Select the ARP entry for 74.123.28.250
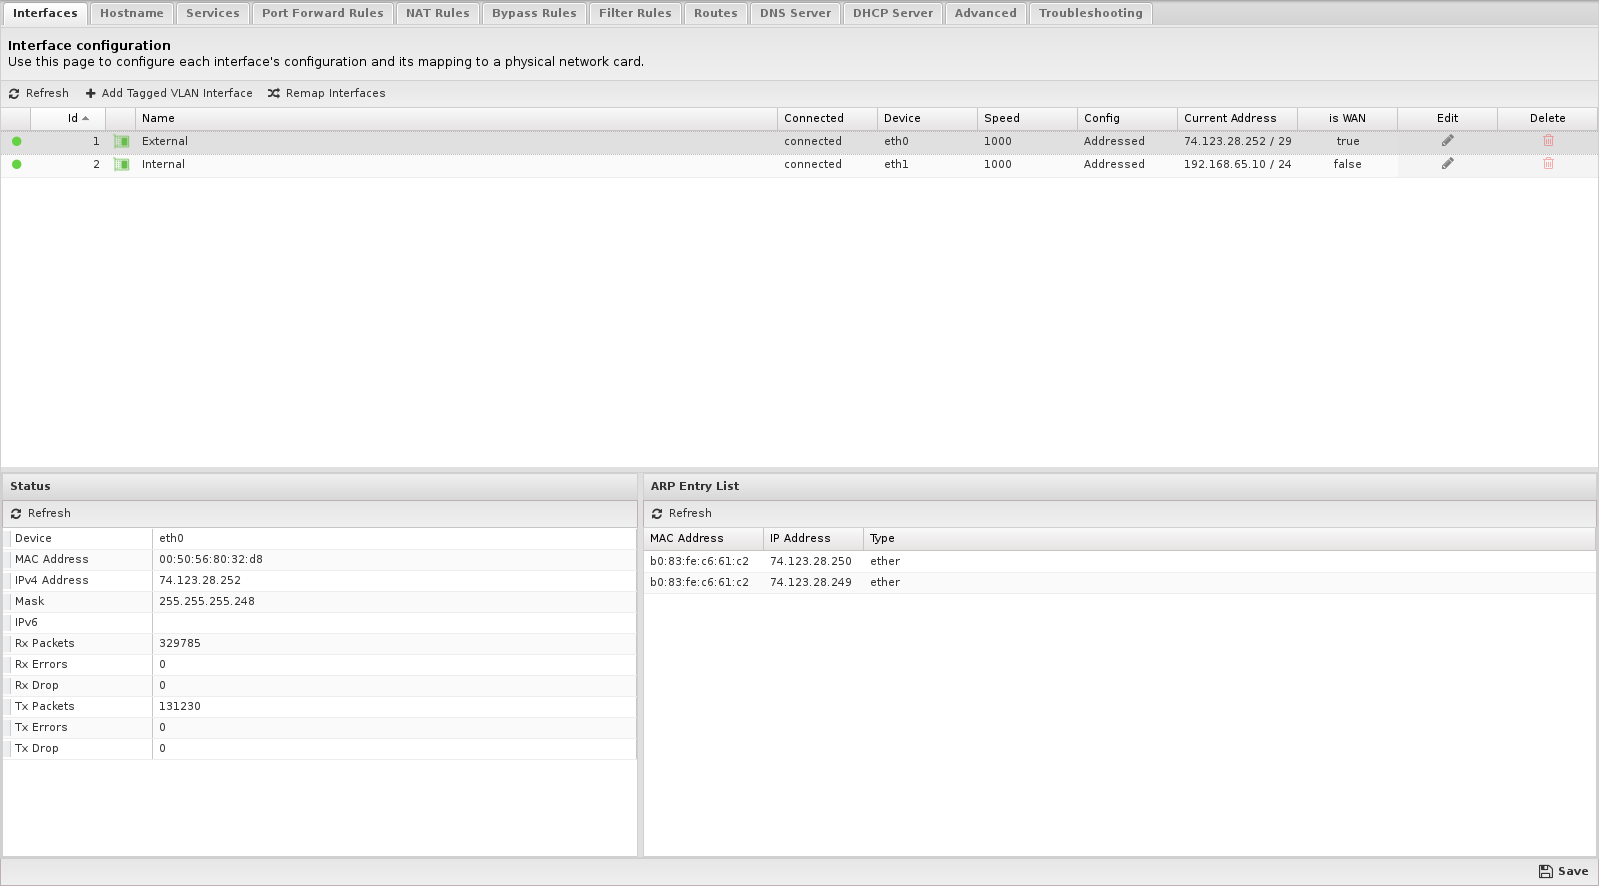The width and height of the screenshot is (1599, 886). (811, 562)
